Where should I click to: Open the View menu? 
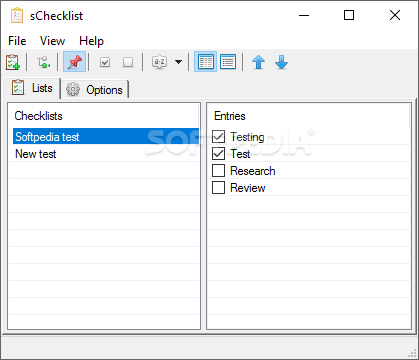point(52,41)
